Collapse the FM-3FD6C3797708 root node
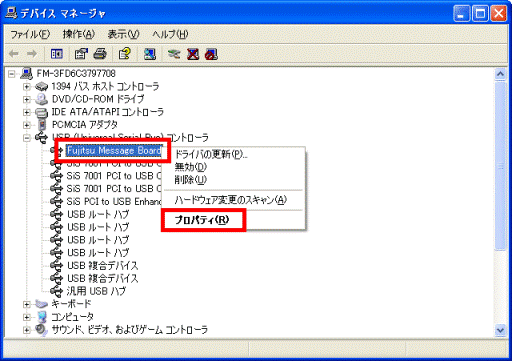Image resolution: width=512 pixels, height=361 pixels. tap(12, 74)
